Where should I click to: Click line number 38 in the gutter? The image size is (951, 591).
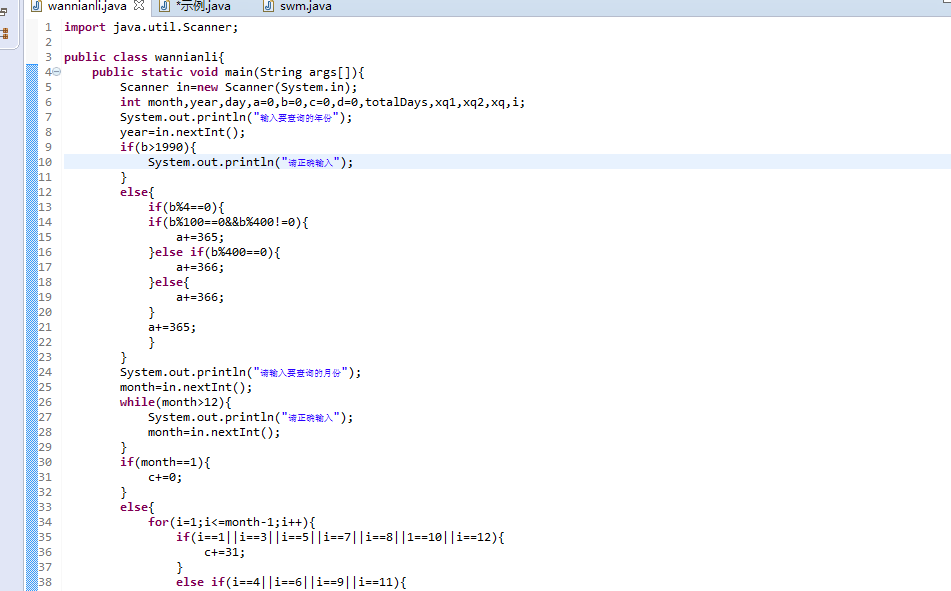point(45,582)
